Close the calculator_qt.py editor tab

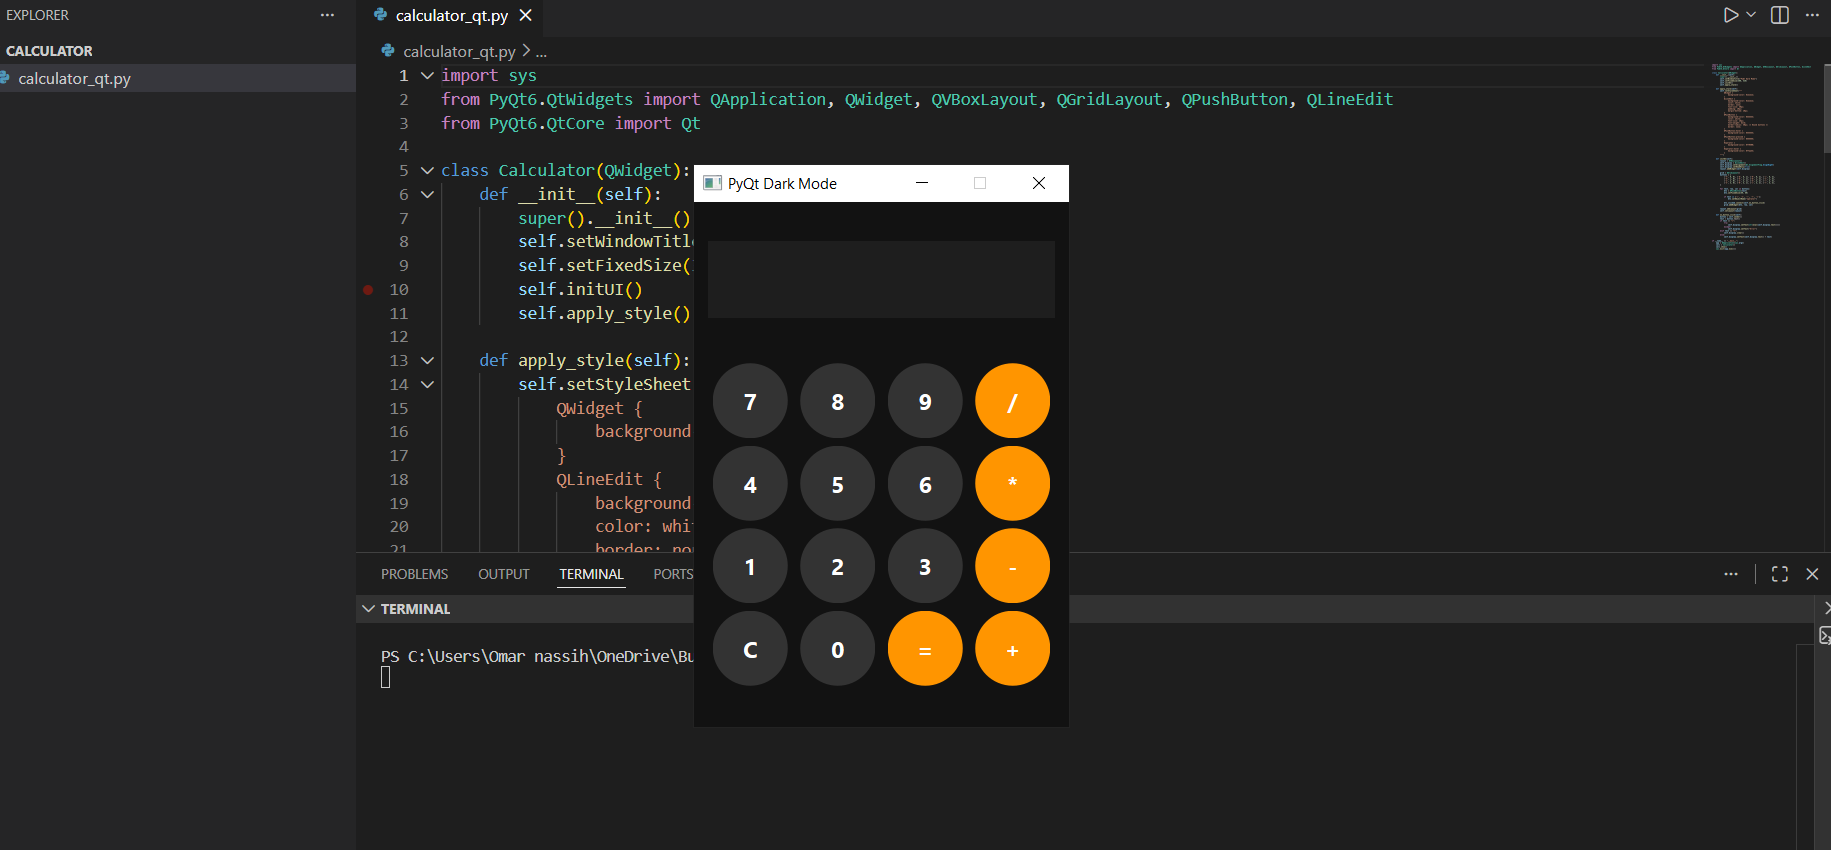[525, 15]
